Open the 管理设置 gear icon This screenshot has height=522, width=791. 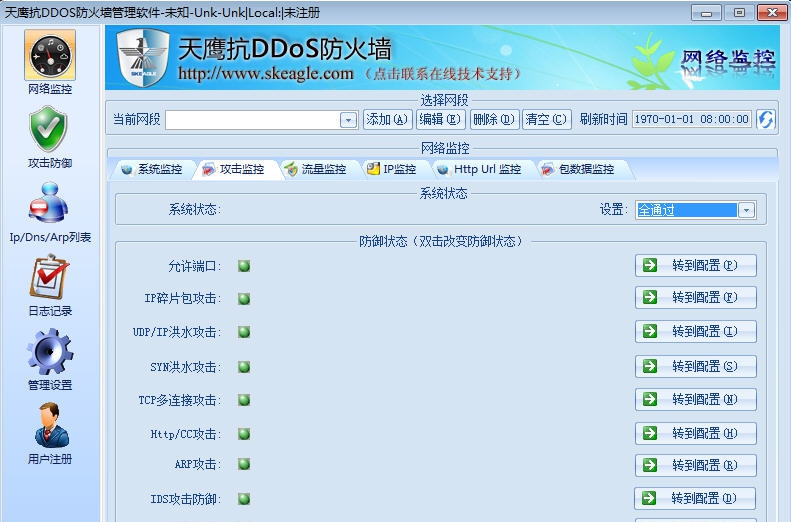pos(50,351)
